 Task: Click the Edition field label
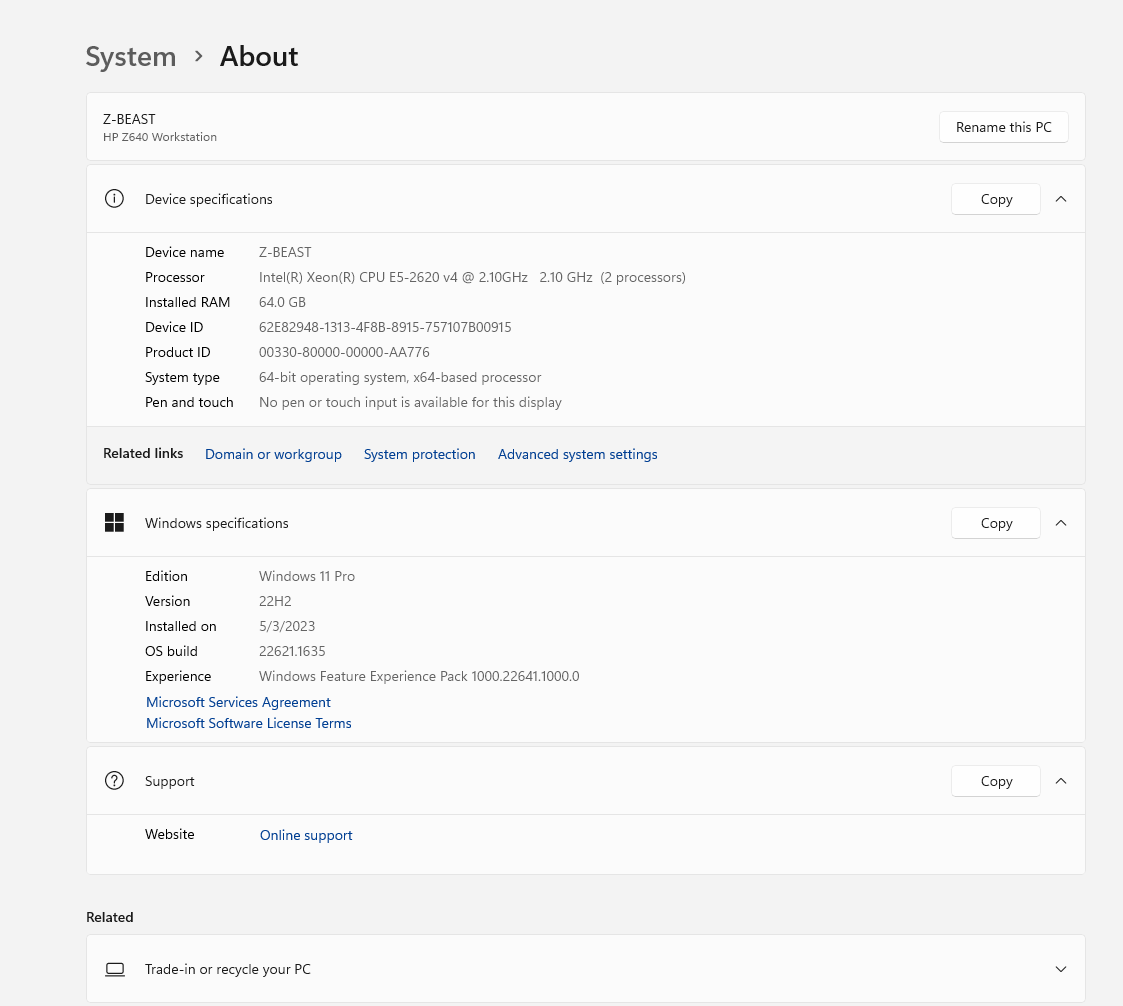tap(166, 576)
